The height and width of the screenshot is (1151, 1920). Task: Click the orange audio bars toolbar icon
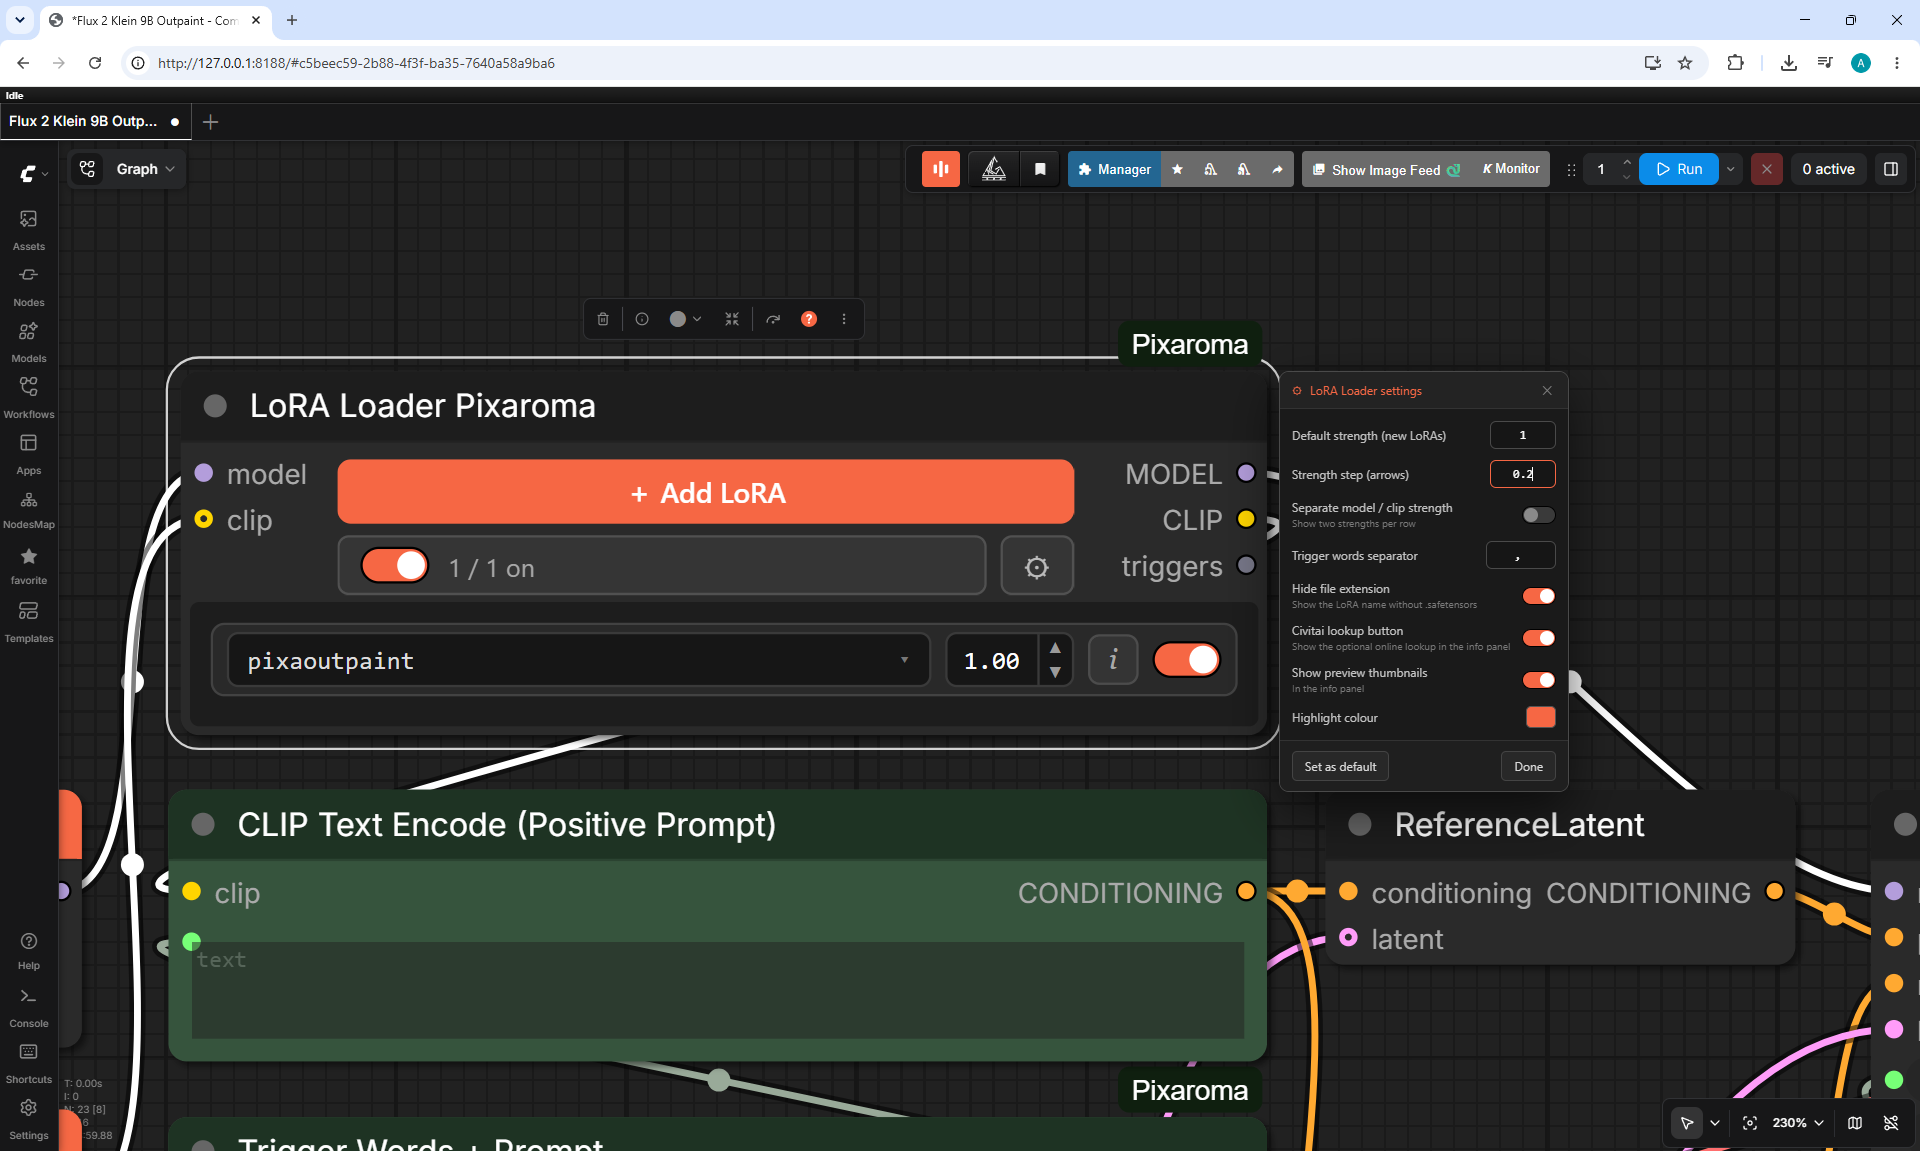point(941,169)
